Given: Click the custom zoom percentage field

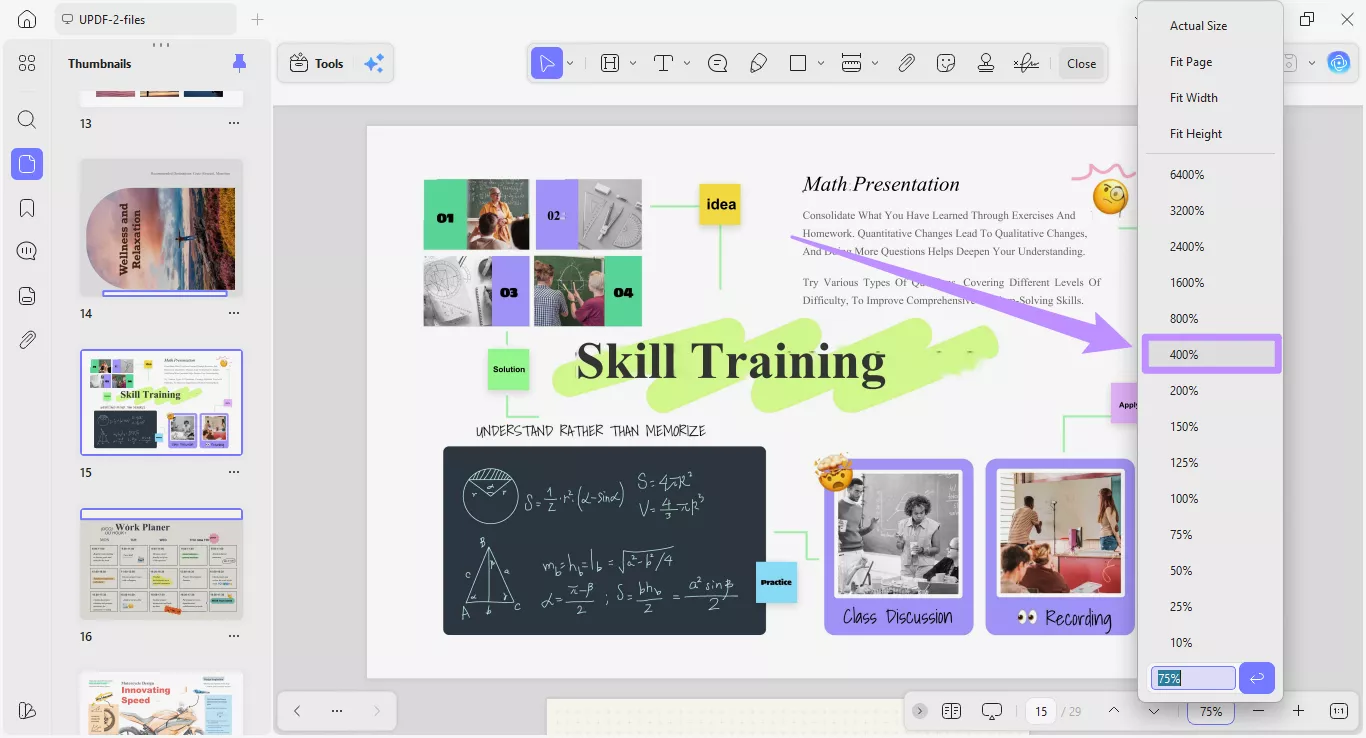Looking at the screenshot, I should (x=1193, y=678).
